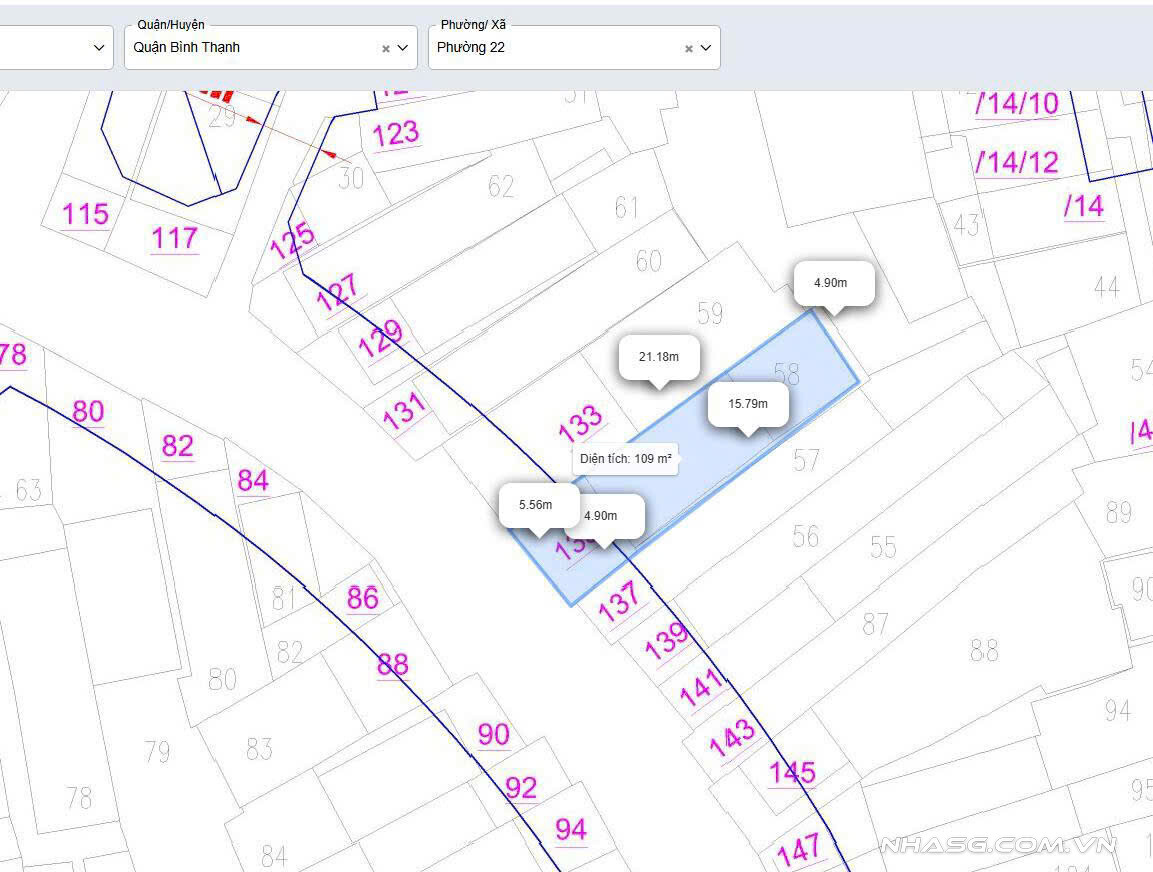Select land parcel number 59 on map

pyautogui.click(x=710, y=313)
